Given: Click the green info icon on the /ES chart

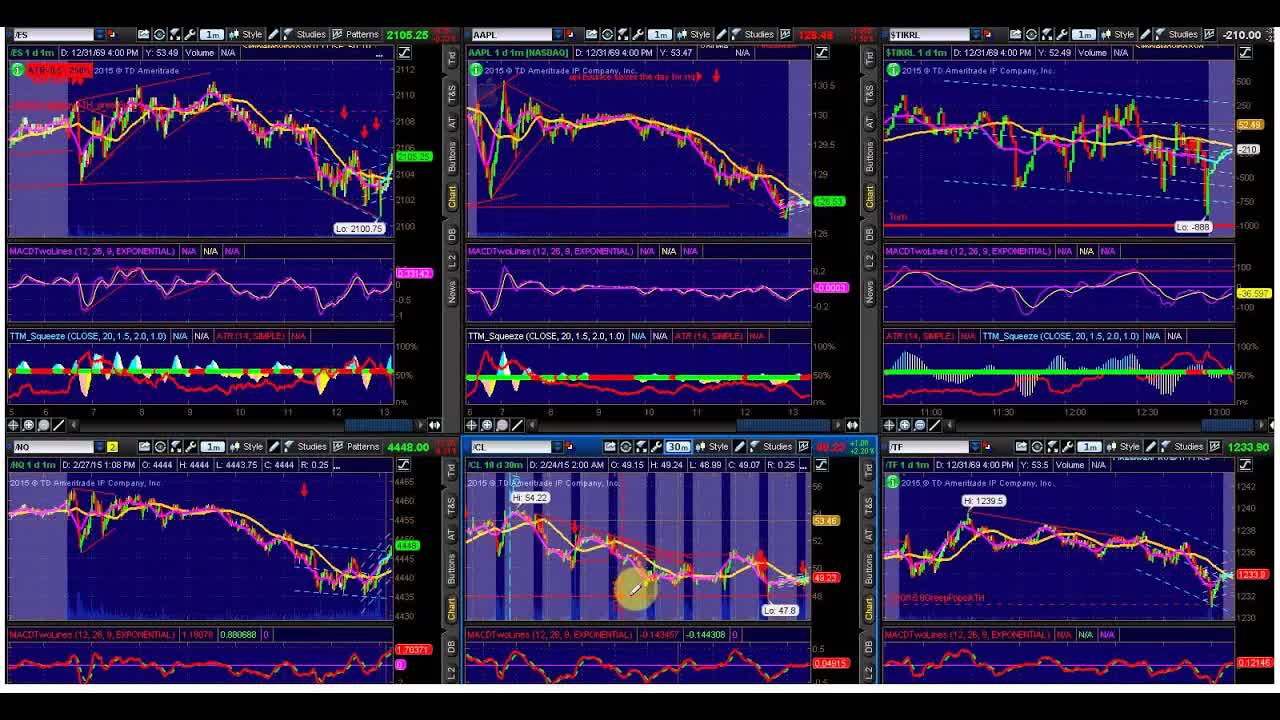Looking at the screenshot, I should point(17,70).
